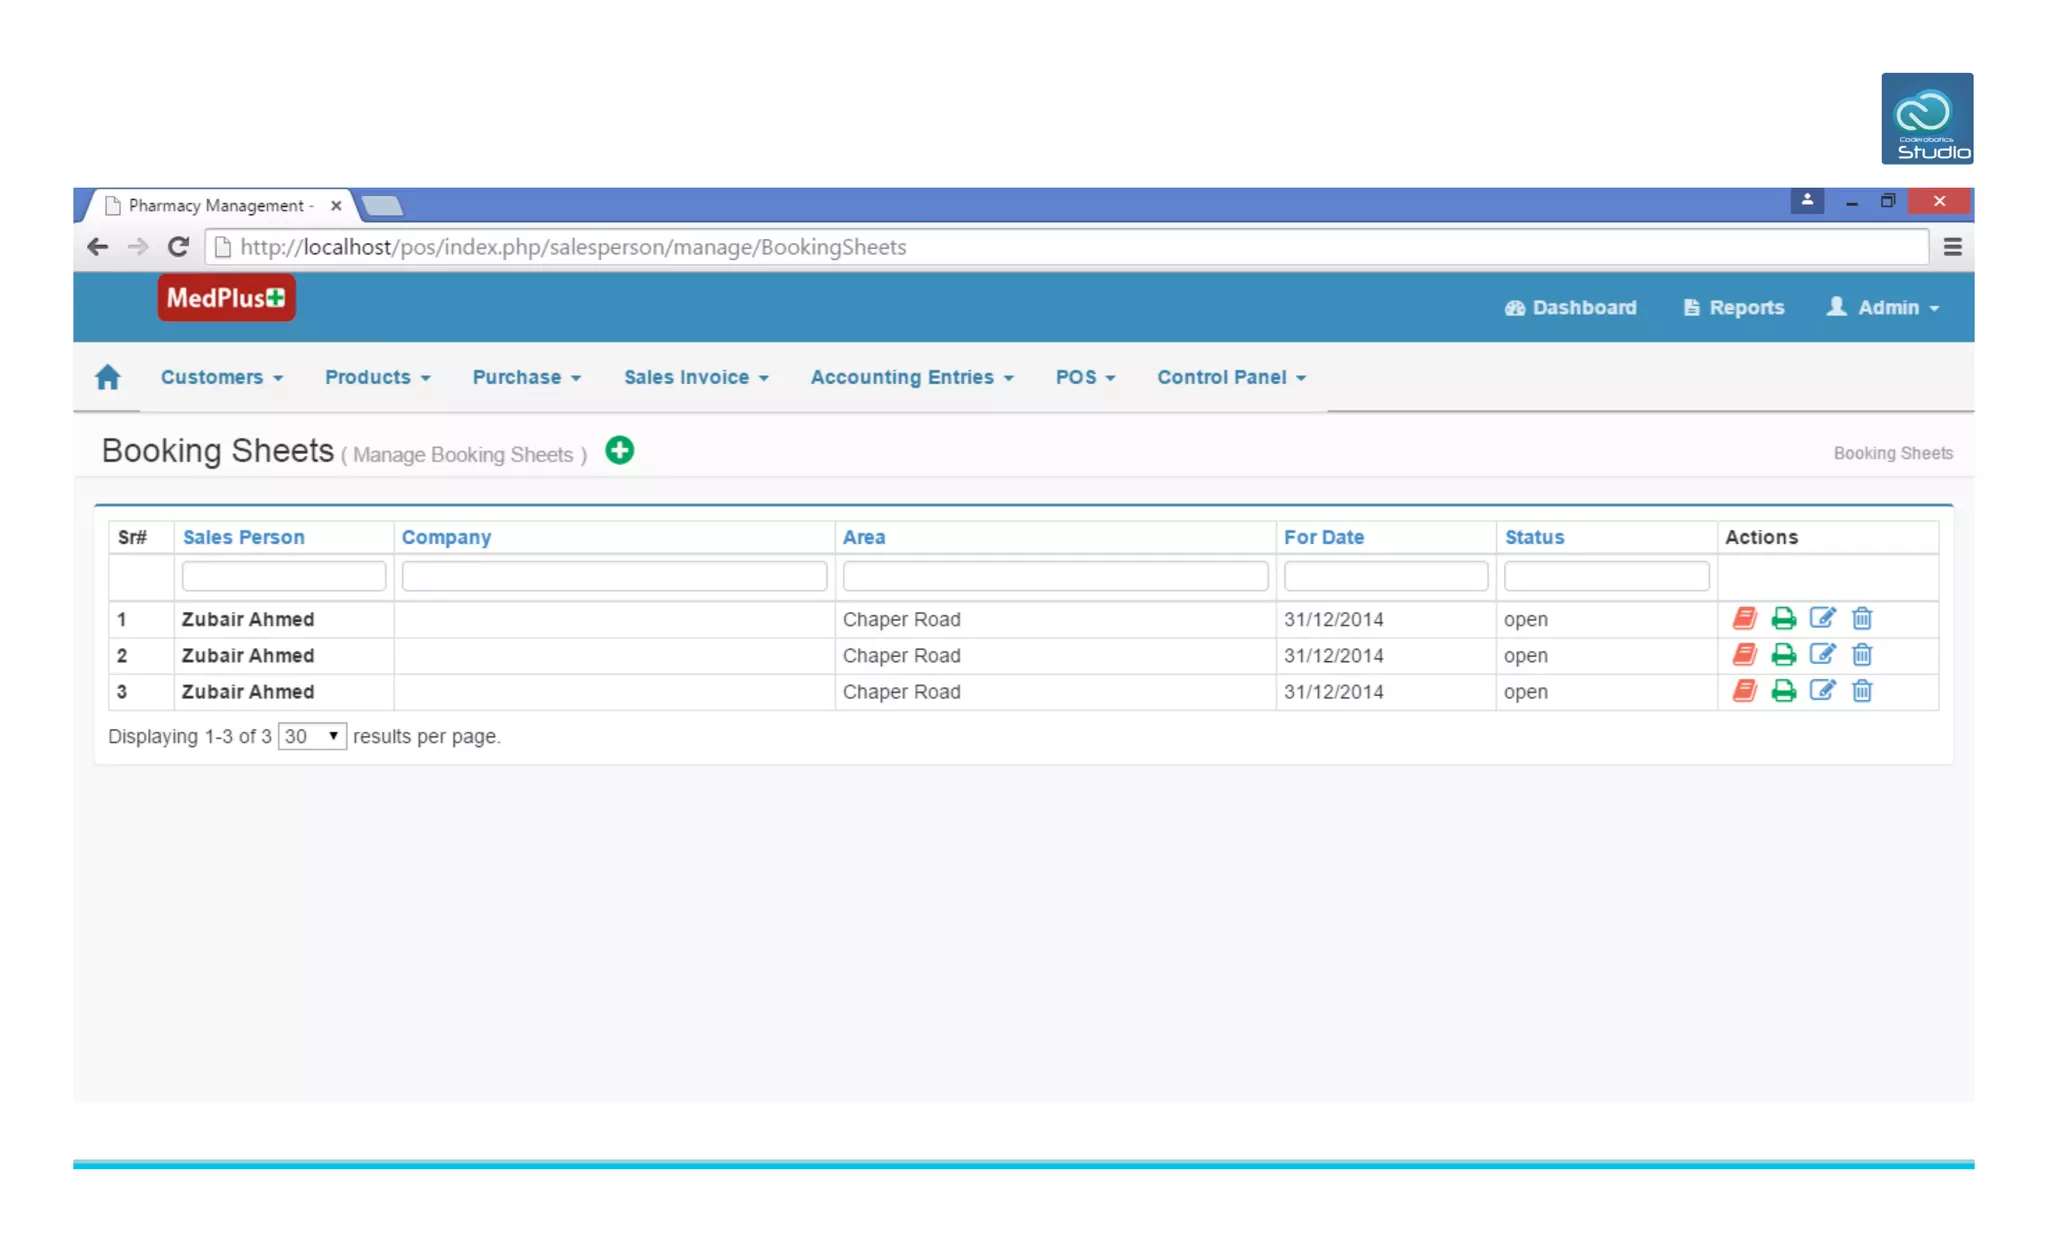The width and height of the screenshot is (2048, 1243).
Task: Open the results per page selector
Action: 312,736
